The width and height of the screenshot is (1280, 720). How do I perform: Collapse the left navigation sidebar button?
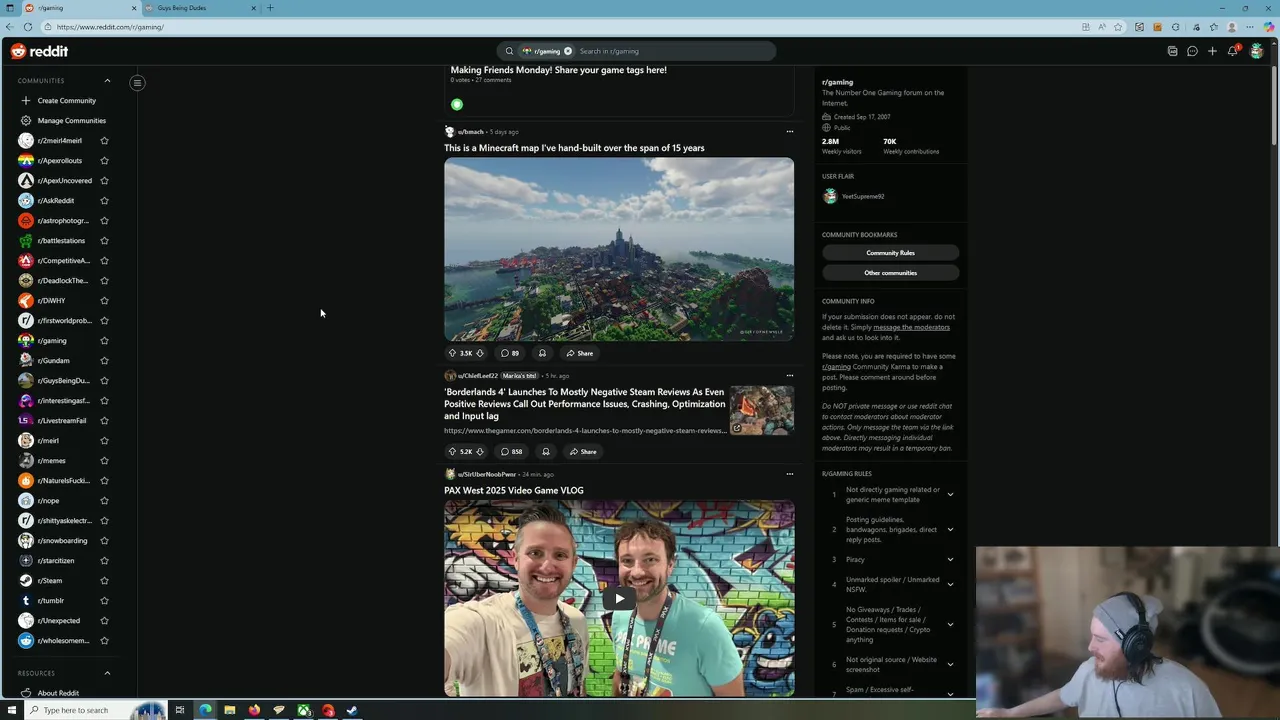click(x=138, y=82)
